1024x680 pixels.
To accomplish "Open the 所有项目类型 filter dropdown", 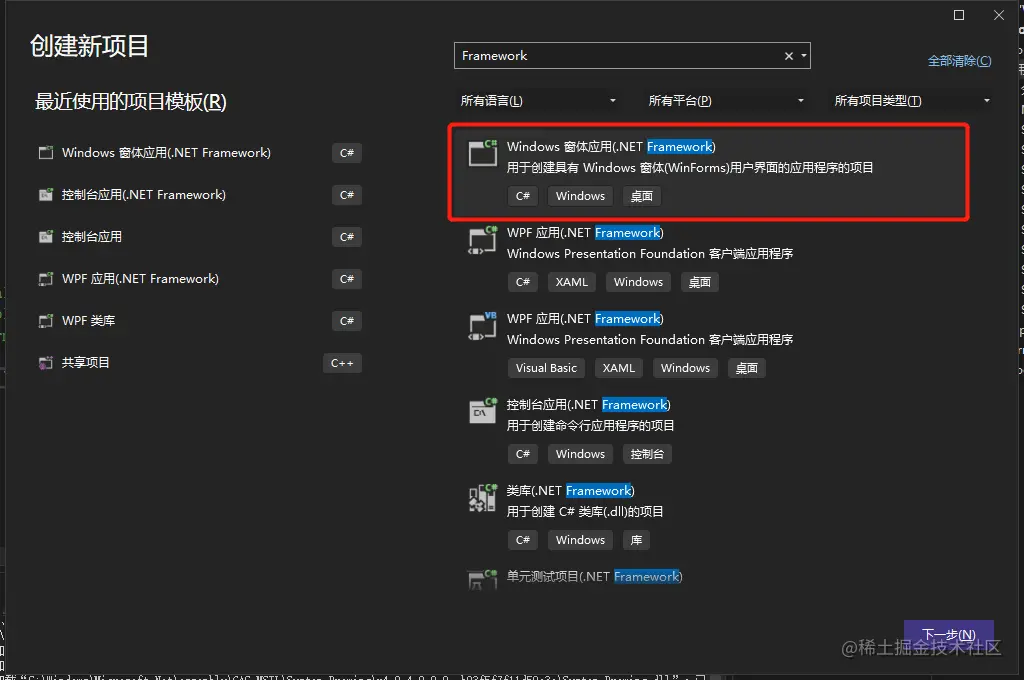I will [x=912, y=101].
